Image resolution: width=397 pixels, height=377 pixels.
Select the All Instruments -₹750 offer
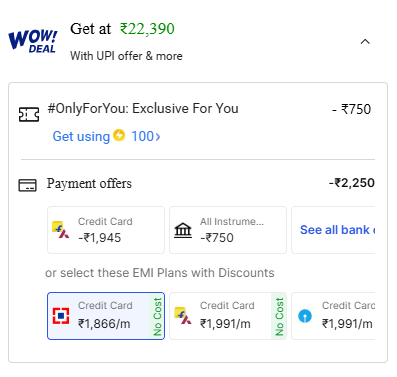click(x=228, y=230)
